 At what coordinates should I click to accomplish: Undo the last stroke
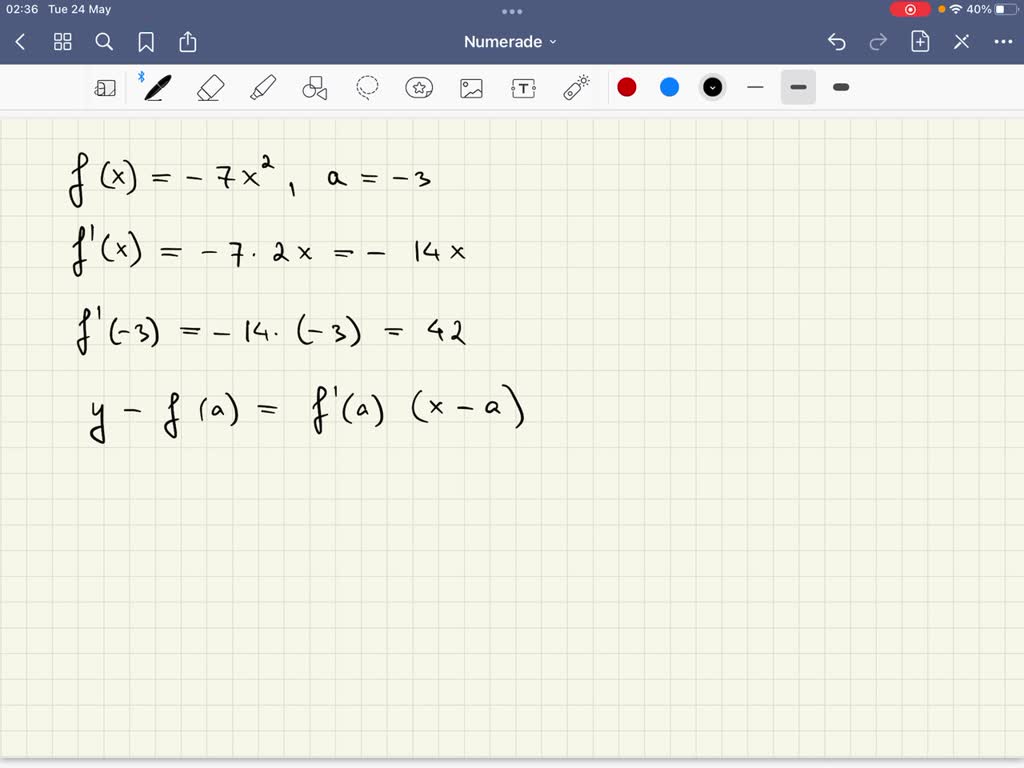(x=837, y=41)
